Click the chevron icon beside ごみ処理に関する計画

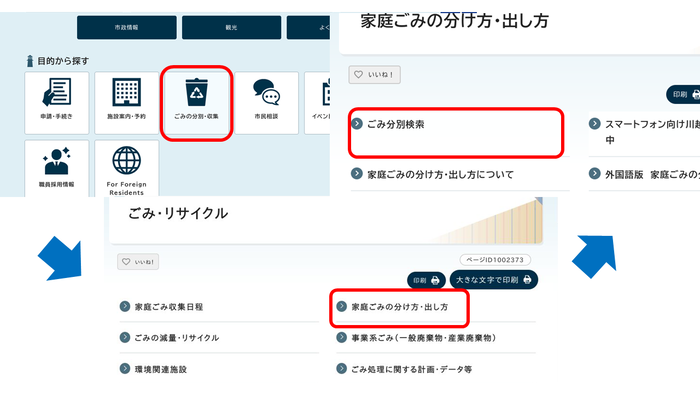click(342, 369)
